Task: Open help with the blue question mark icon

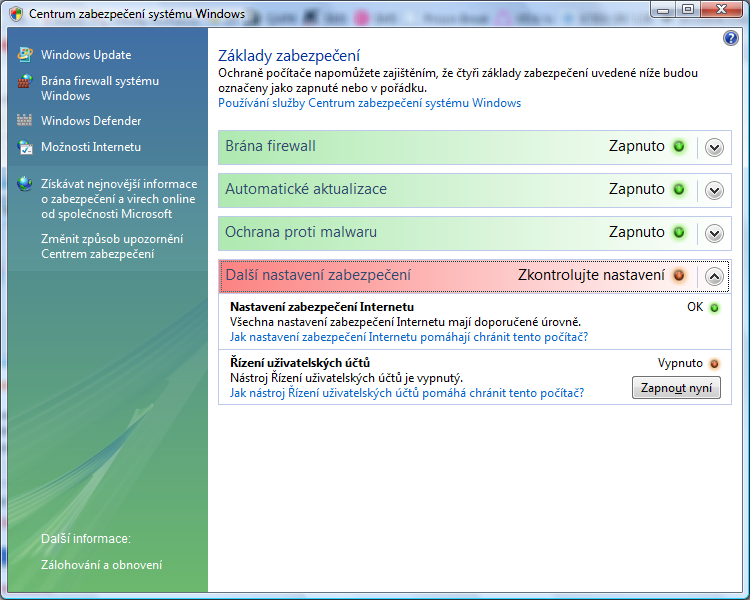Action: (730, 38)
